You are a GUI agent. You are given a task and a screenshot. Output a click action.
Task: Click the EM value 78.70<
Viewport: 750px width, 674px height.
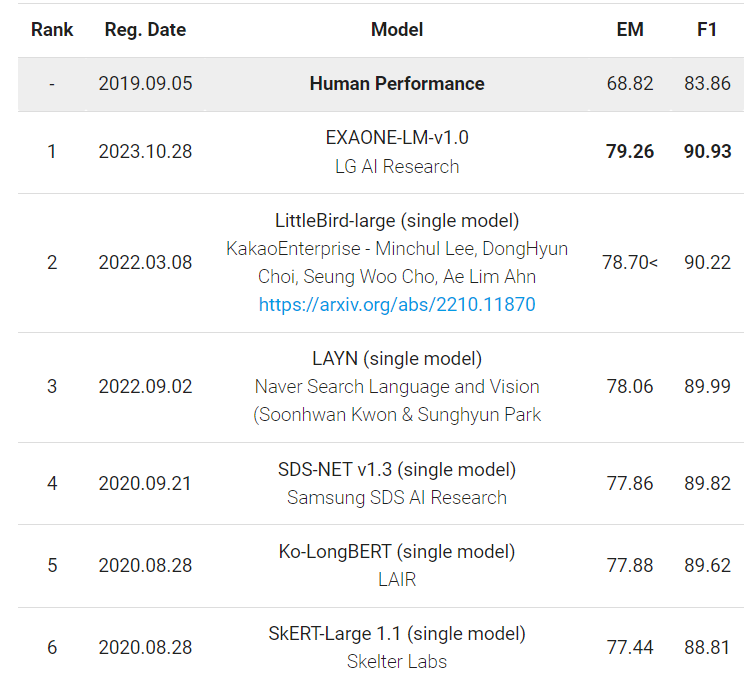(630, 263)
